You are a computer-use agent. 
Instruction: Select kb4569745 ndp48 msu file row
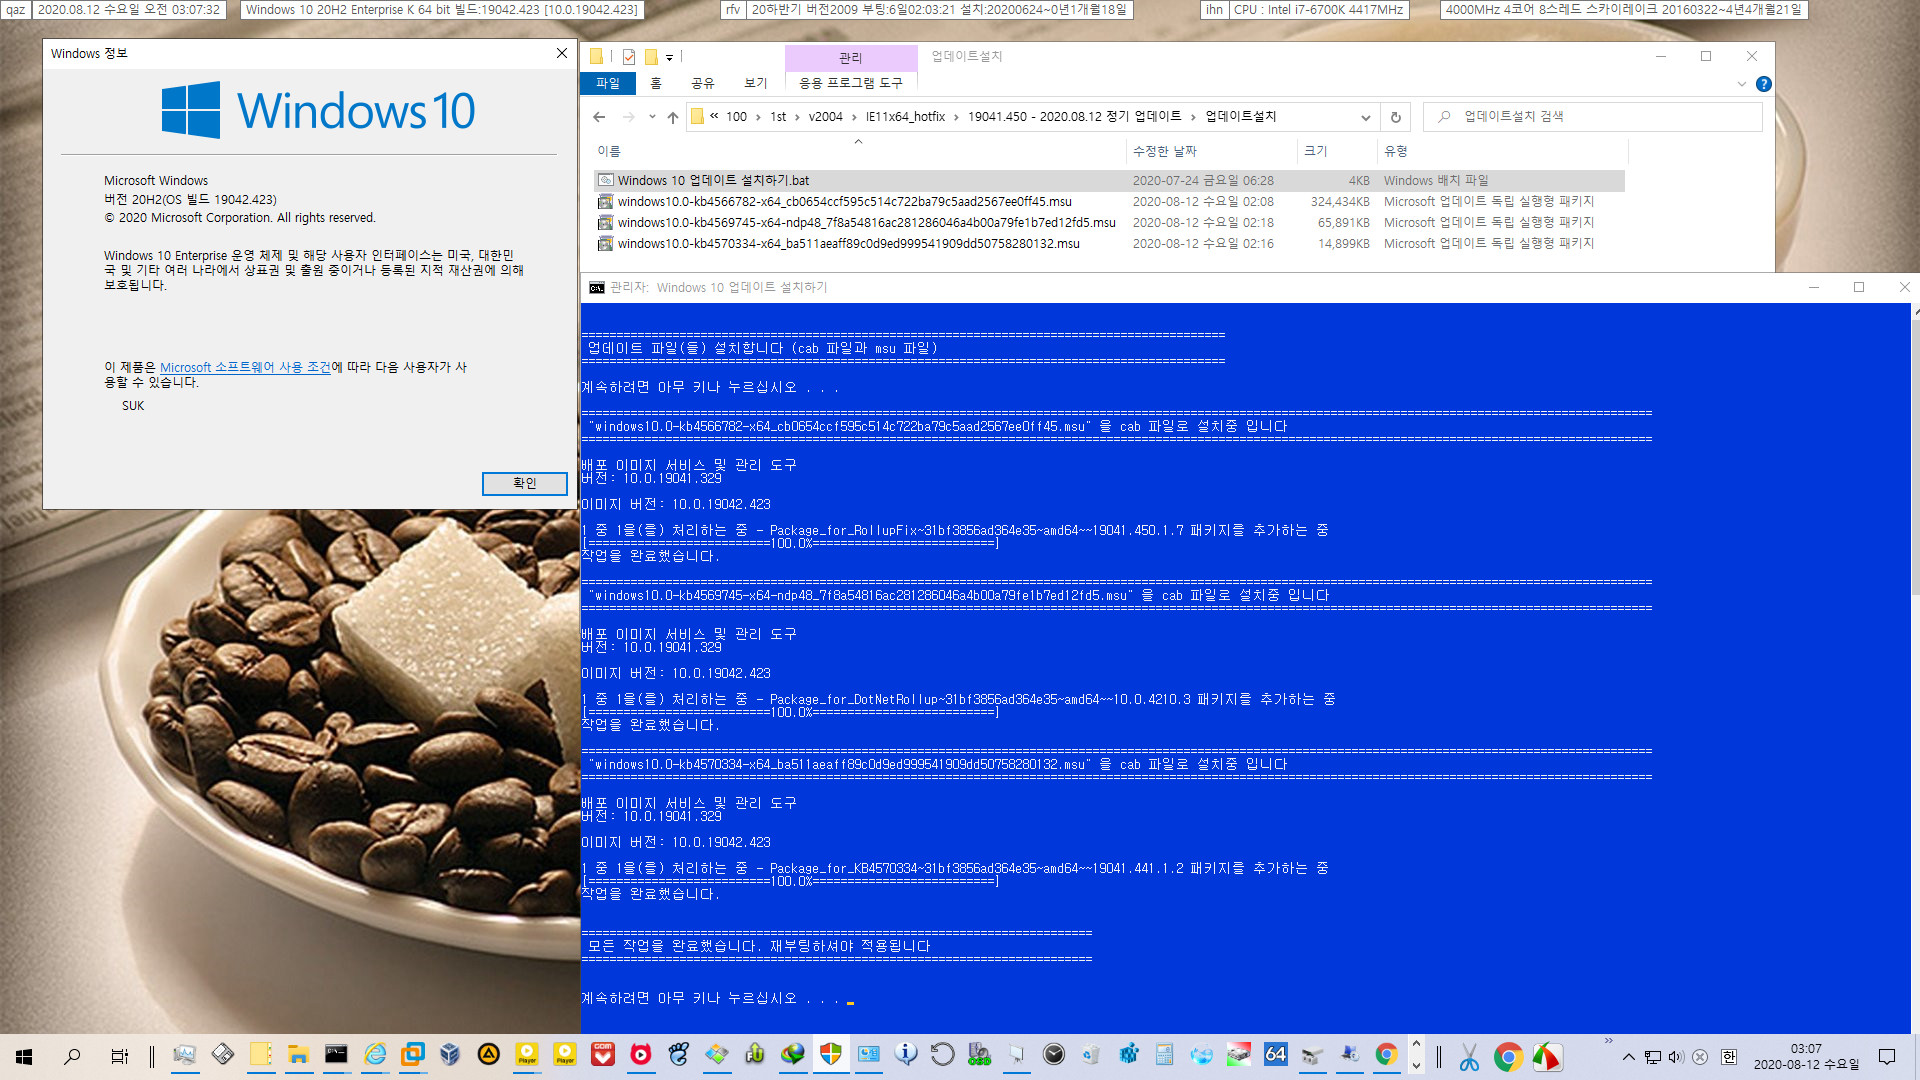1110,223
